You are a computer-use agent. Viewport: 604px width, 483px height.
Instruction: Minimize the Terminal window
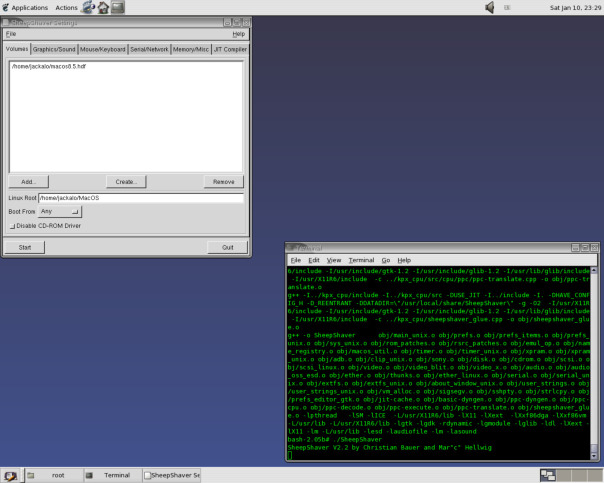pyautogui.click(x=575, y=248)
